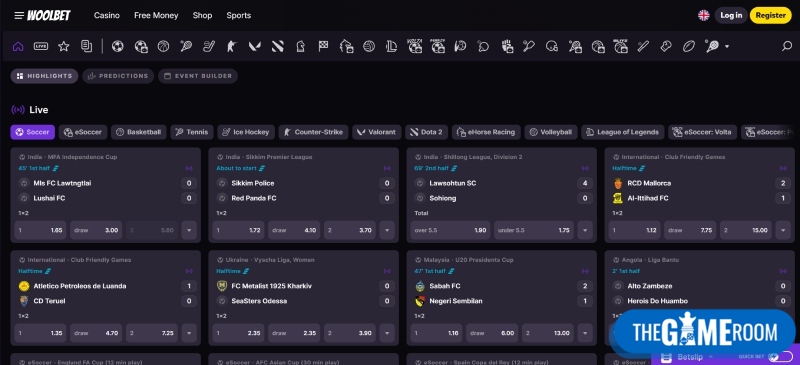Open the hamburger menu beside Woolbet logo
This screenshot has width=800, height=365.
click(19, 15)
